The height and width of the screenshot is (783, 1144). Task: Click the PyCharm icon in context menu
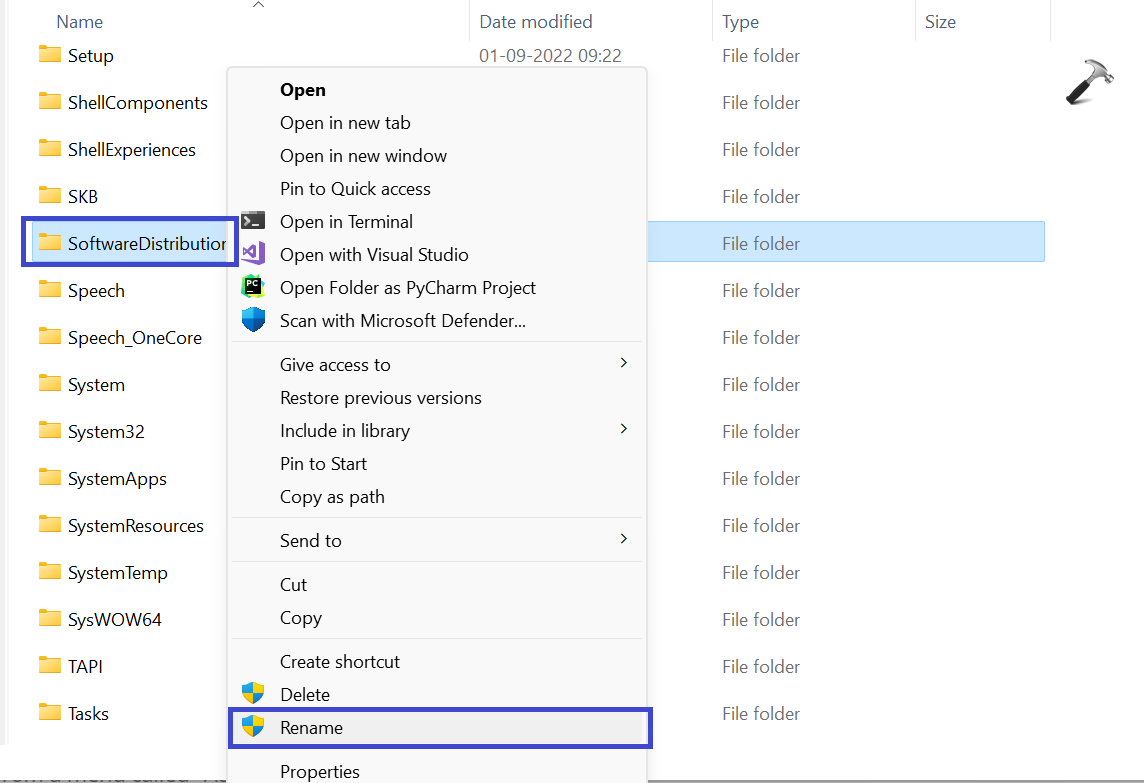coord(253,287)
